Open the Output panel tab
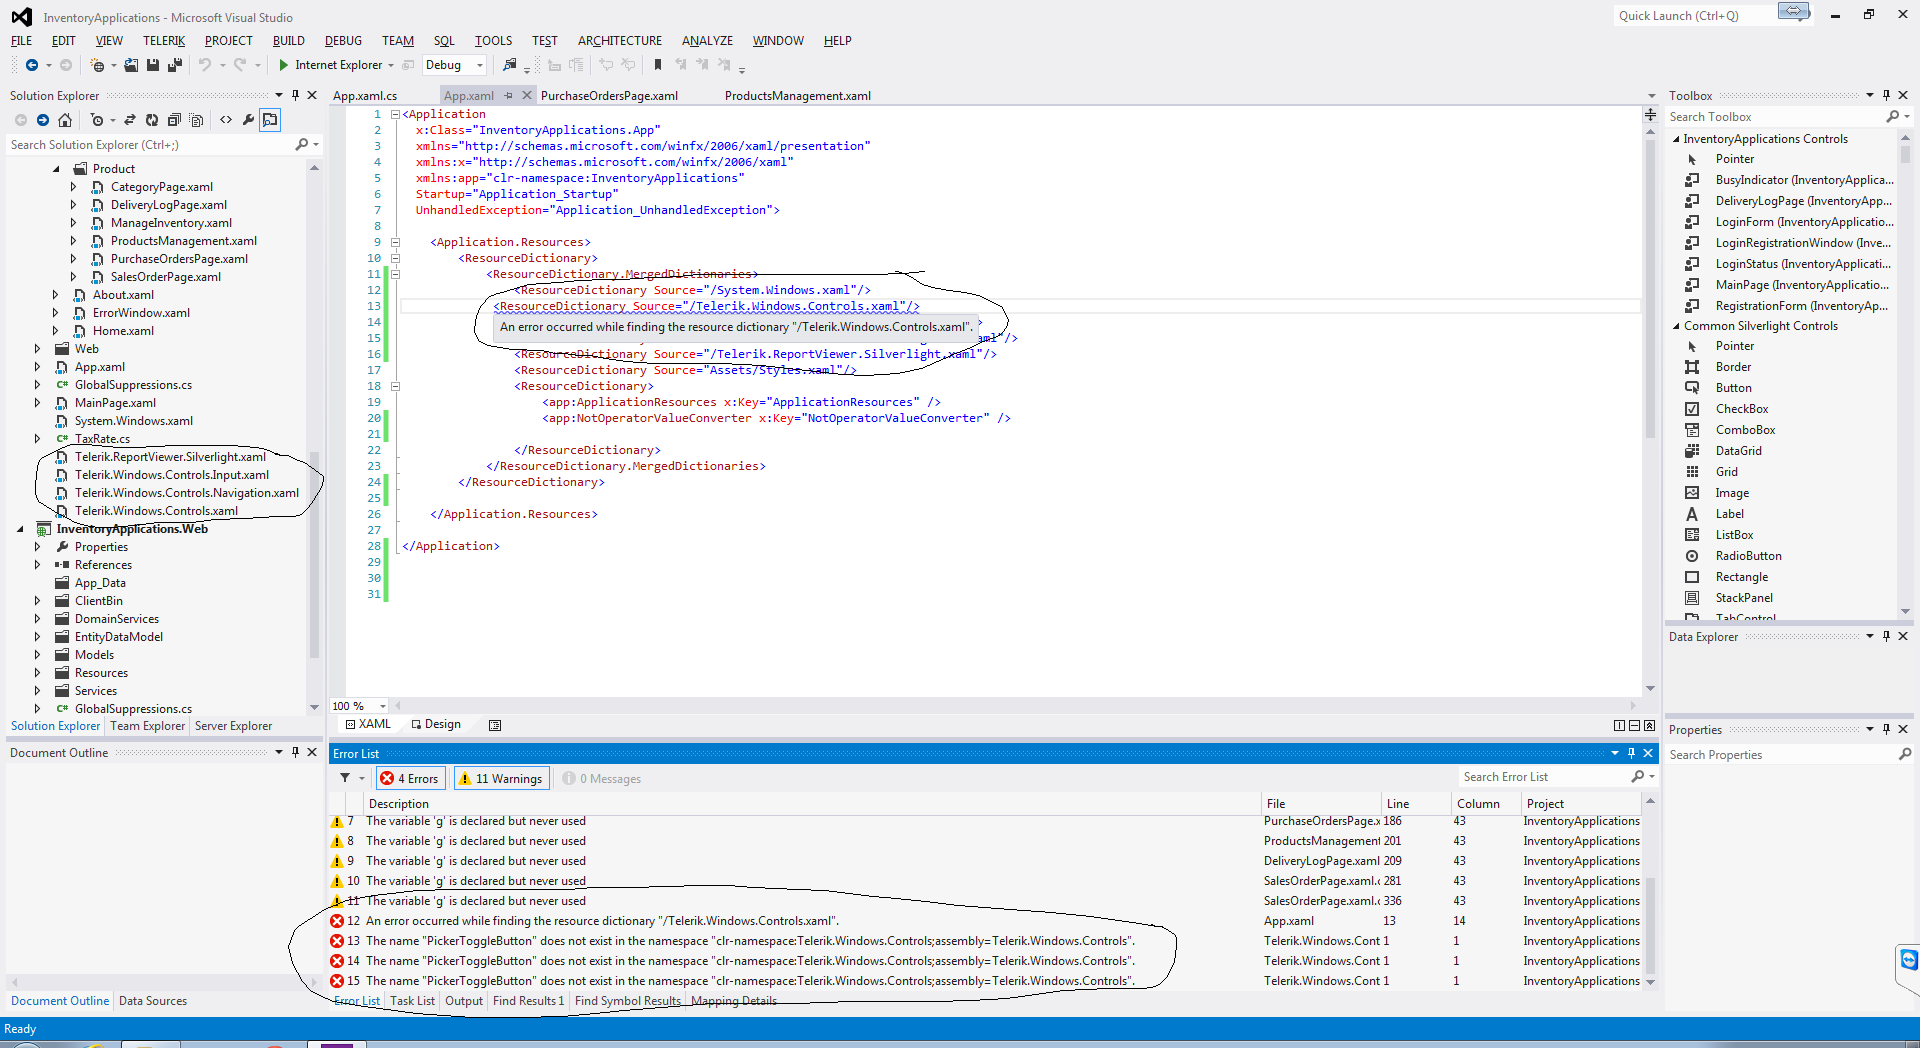 [x=463, y=1001]
